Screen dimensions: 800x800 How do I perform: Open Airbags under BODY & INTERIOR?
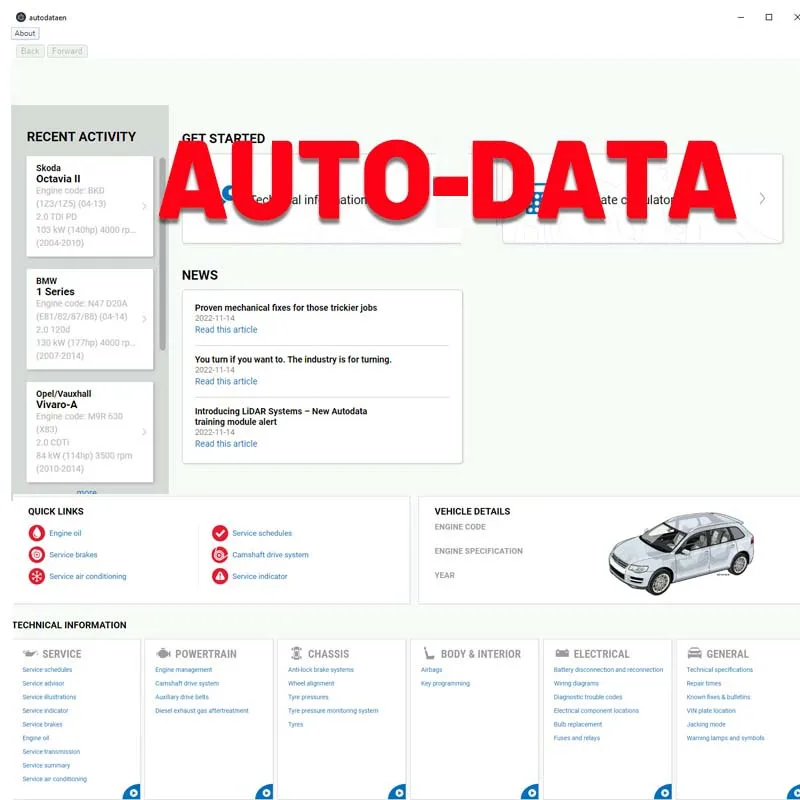[x=432, y=670]
